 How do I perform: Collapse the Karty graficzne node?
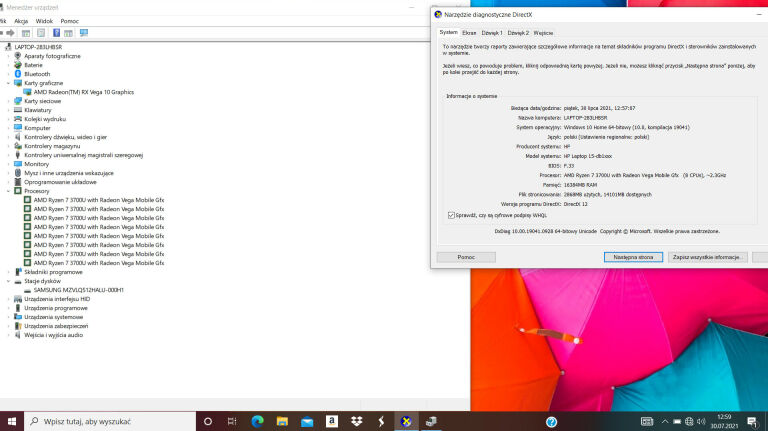tap(8, 82)
